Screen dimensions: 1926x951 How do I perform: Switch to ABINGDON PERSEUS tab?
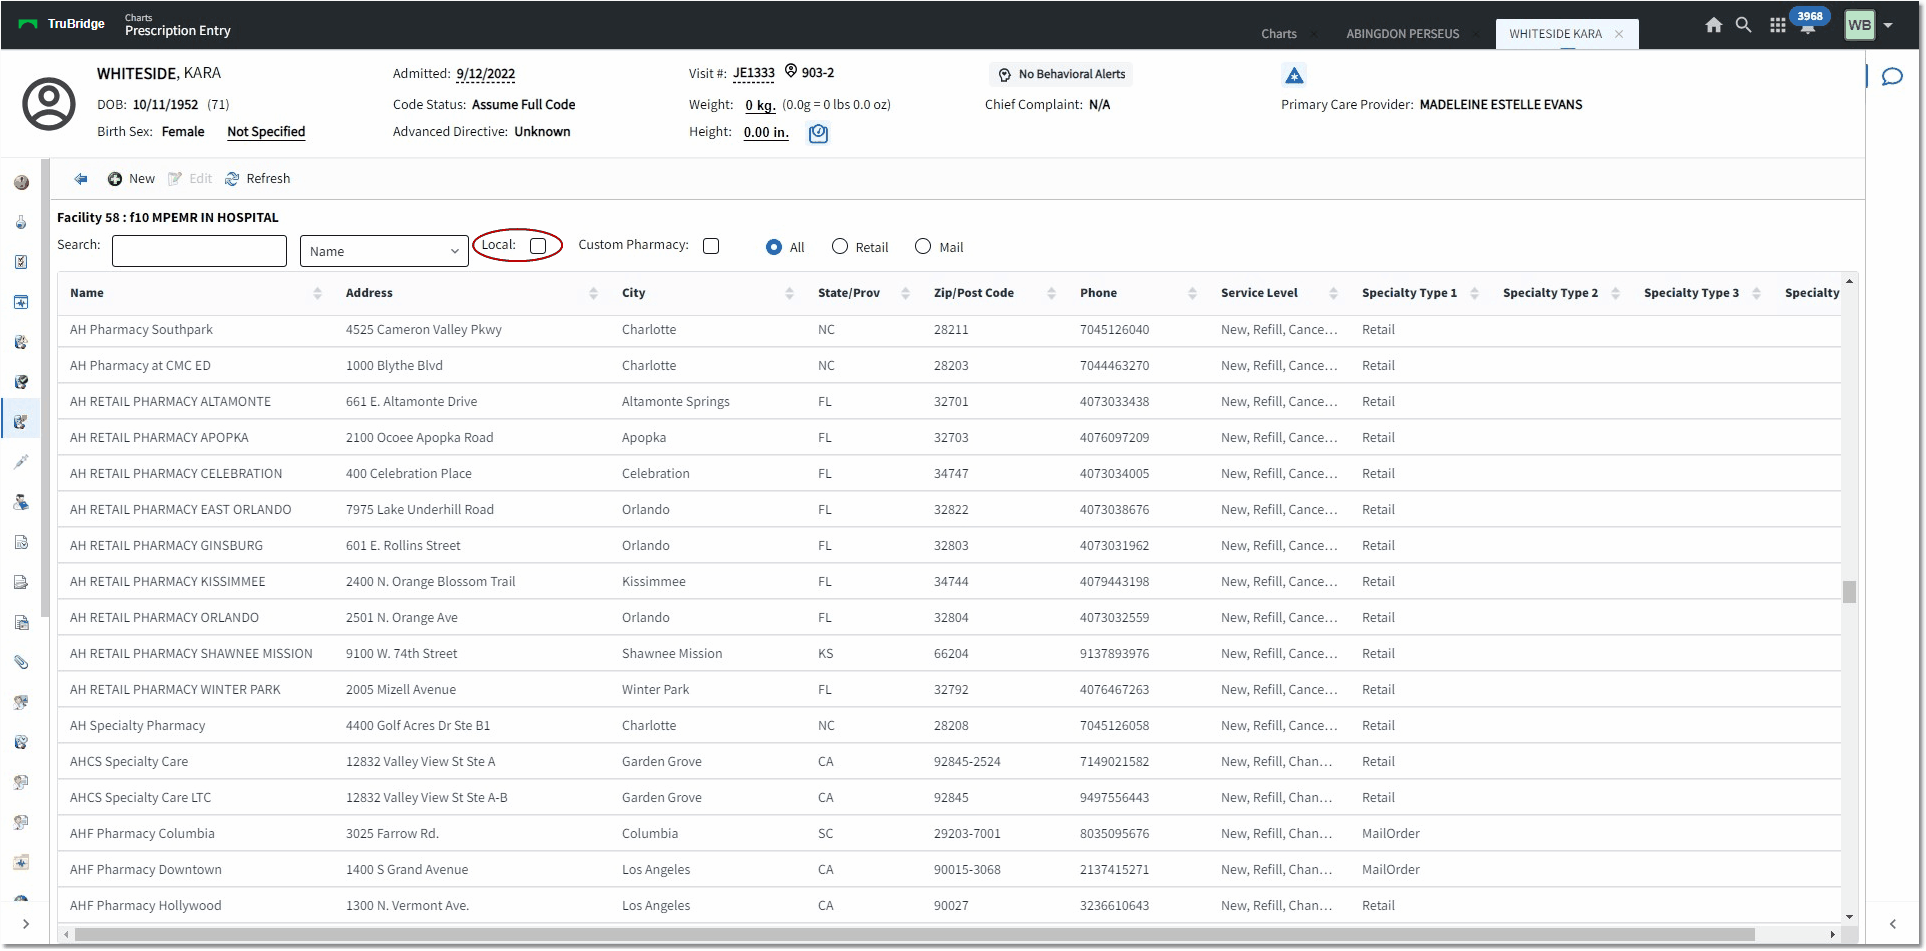click(x=1402, y=34)
